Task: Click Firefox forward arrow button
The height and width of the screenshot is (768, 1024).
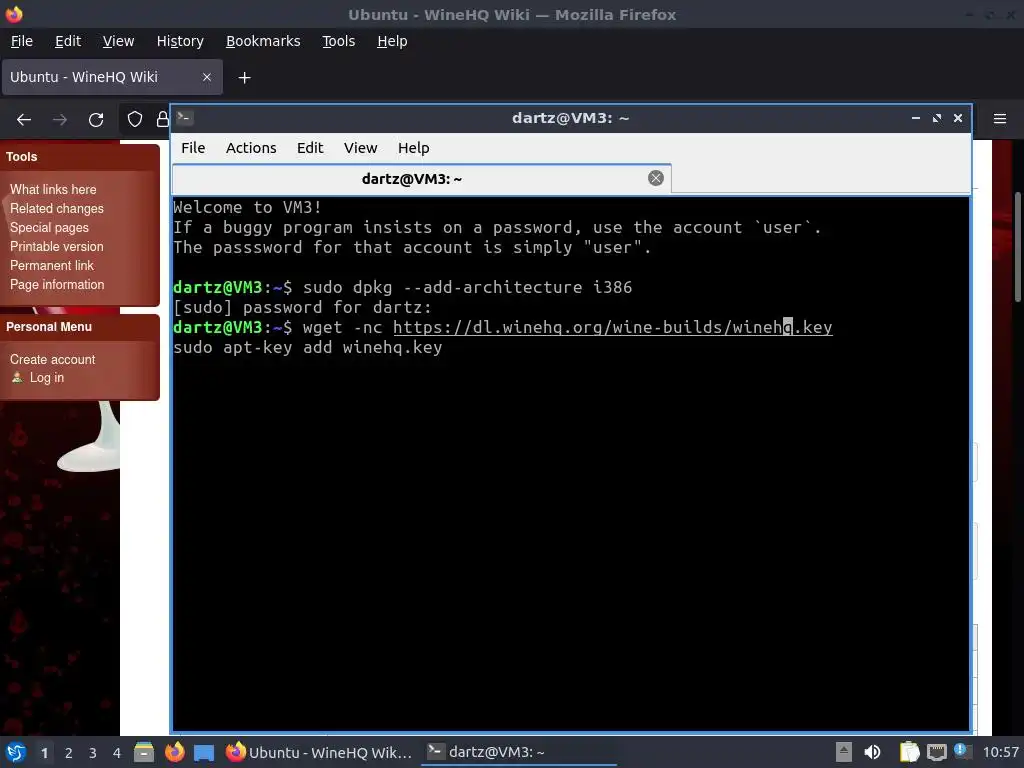Action: coord(60,120)
